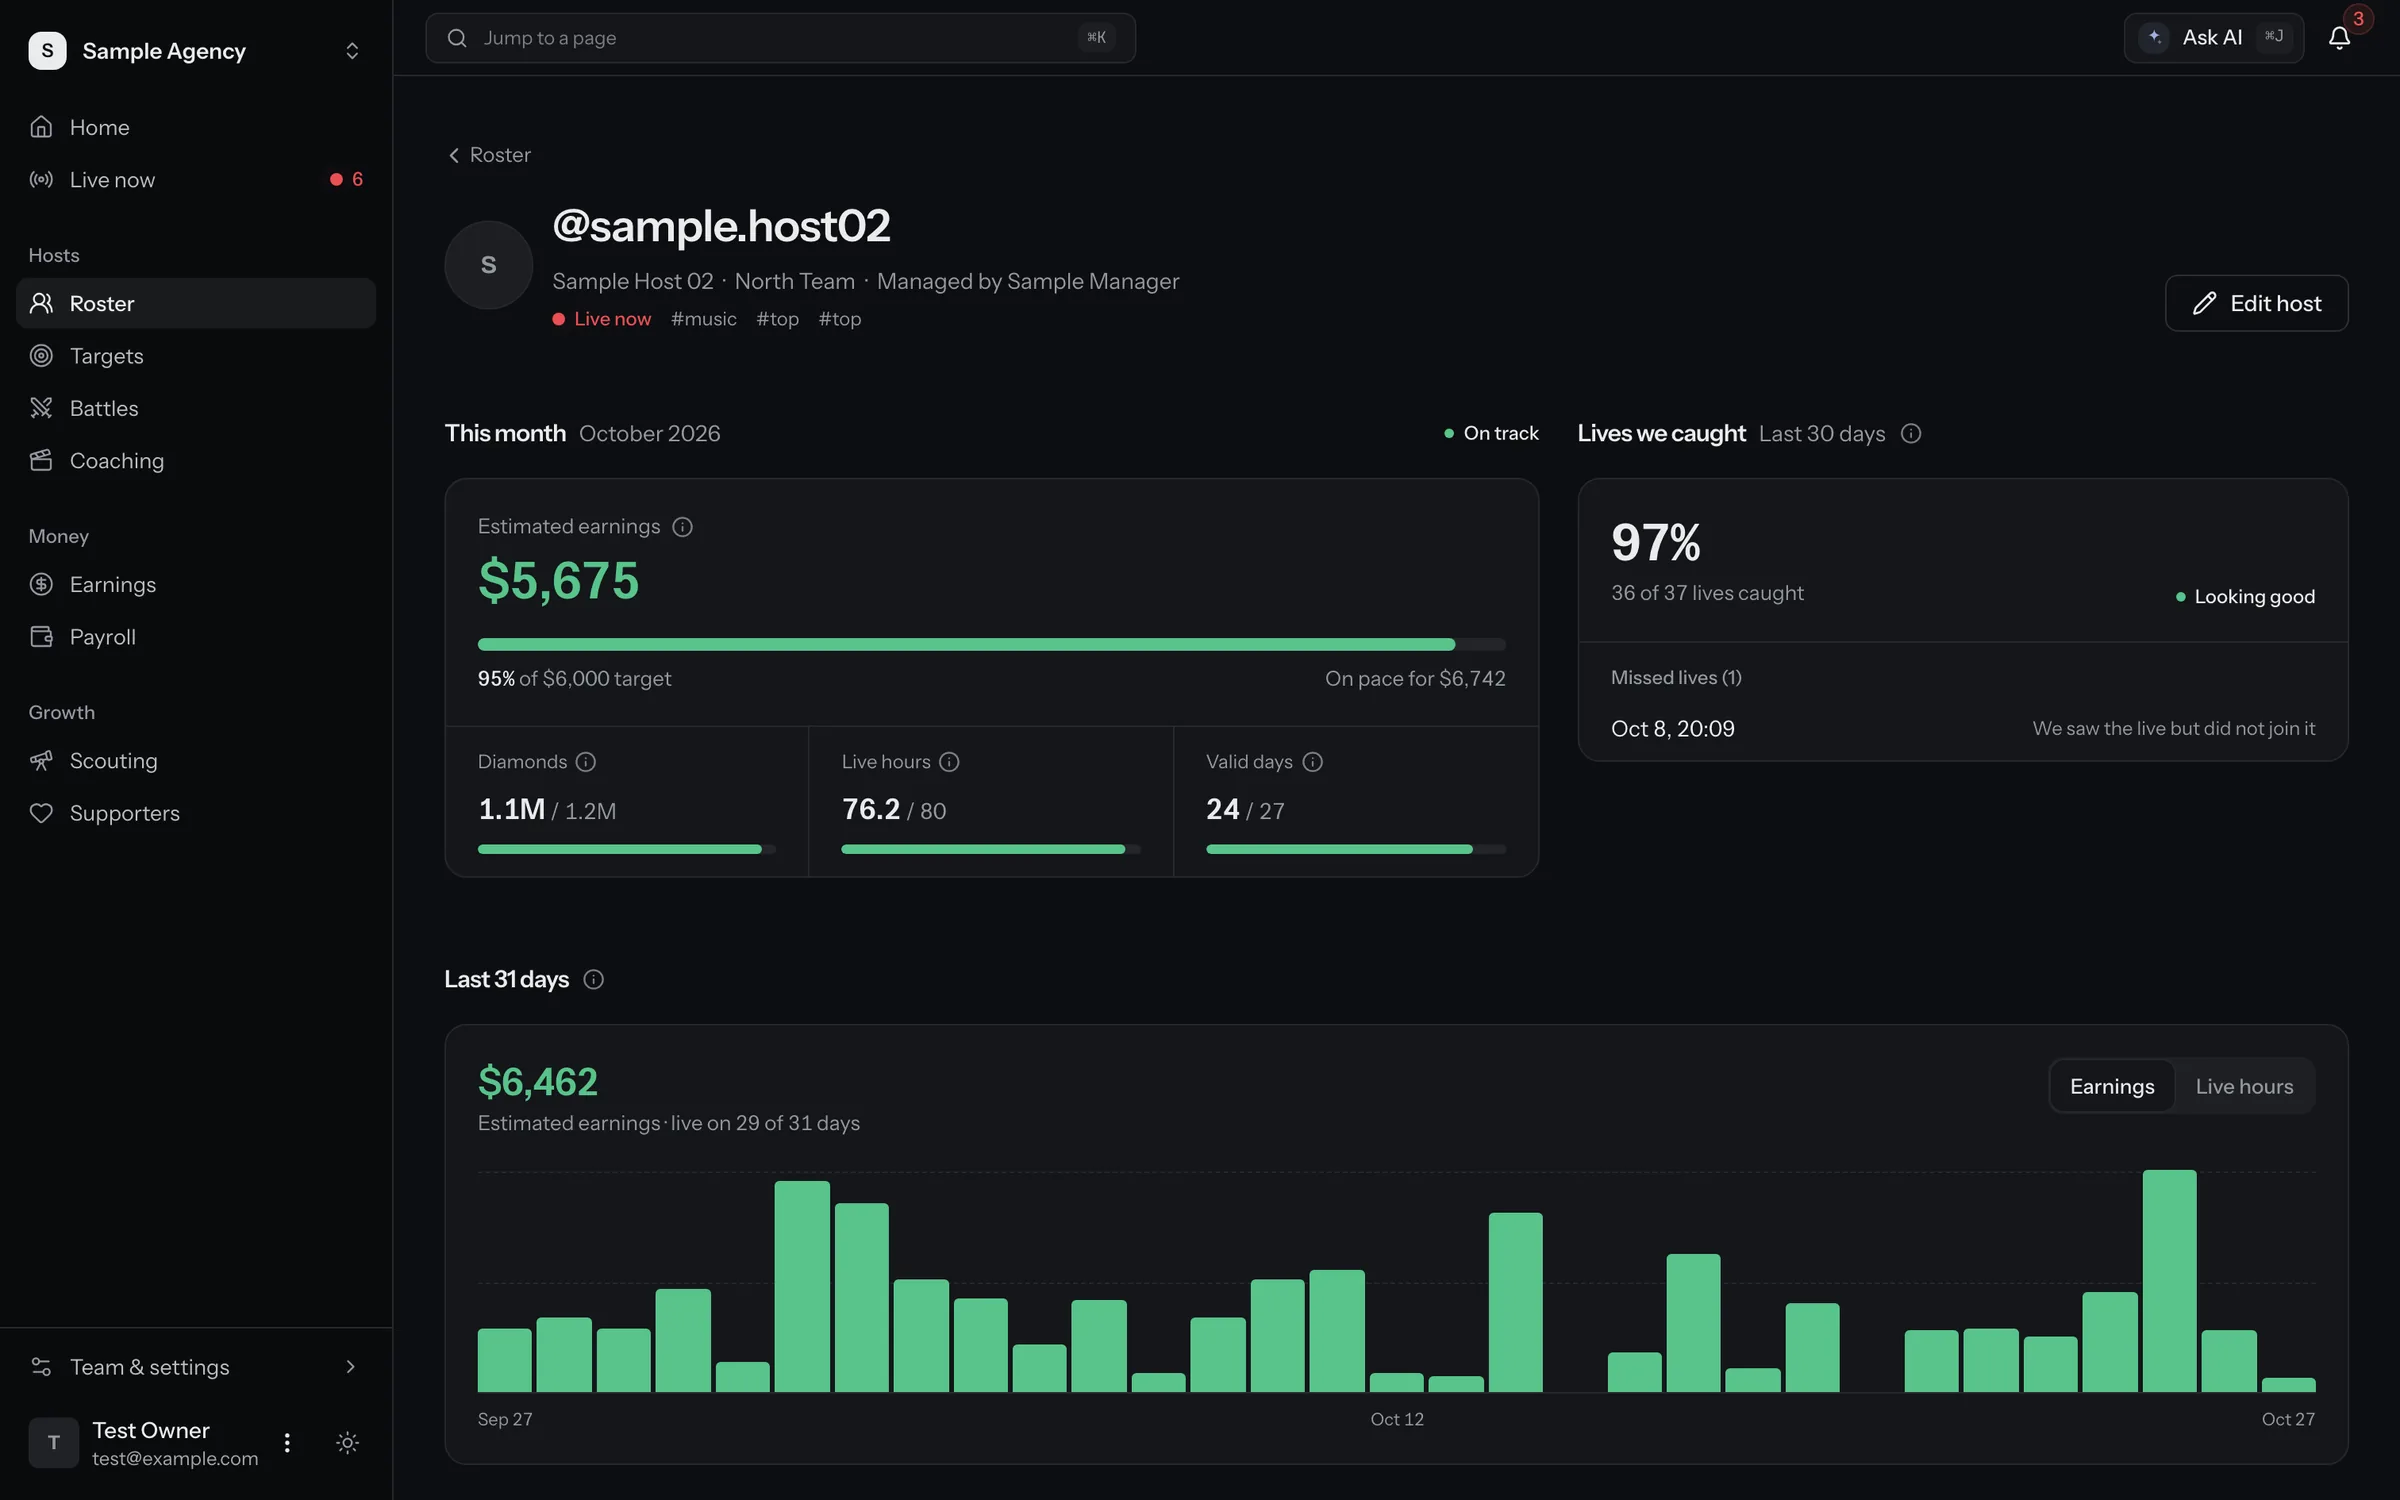Open the Sample Agency switcher
Image resolution: width=2400 pixels, height=1500 pixels.
tap(196, 50)
